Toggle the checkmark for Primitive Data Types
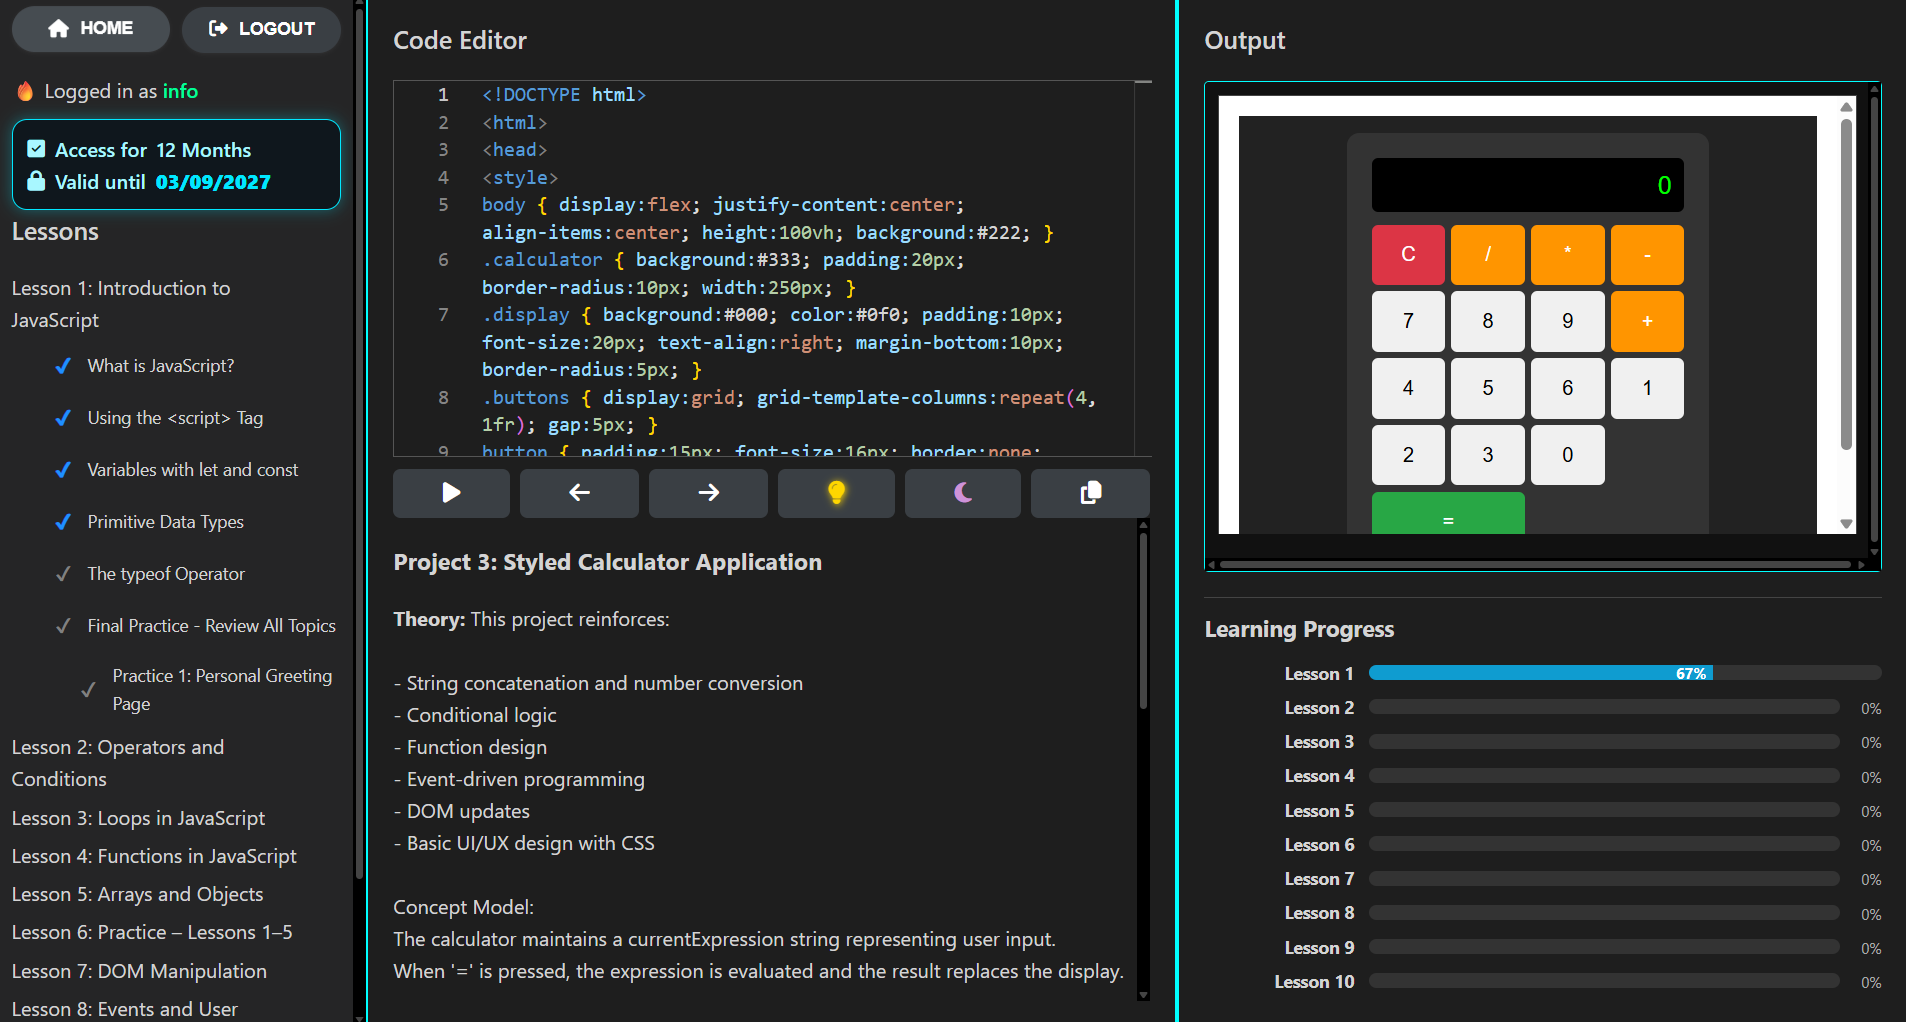The image size is (1906, 1022). 63,521
